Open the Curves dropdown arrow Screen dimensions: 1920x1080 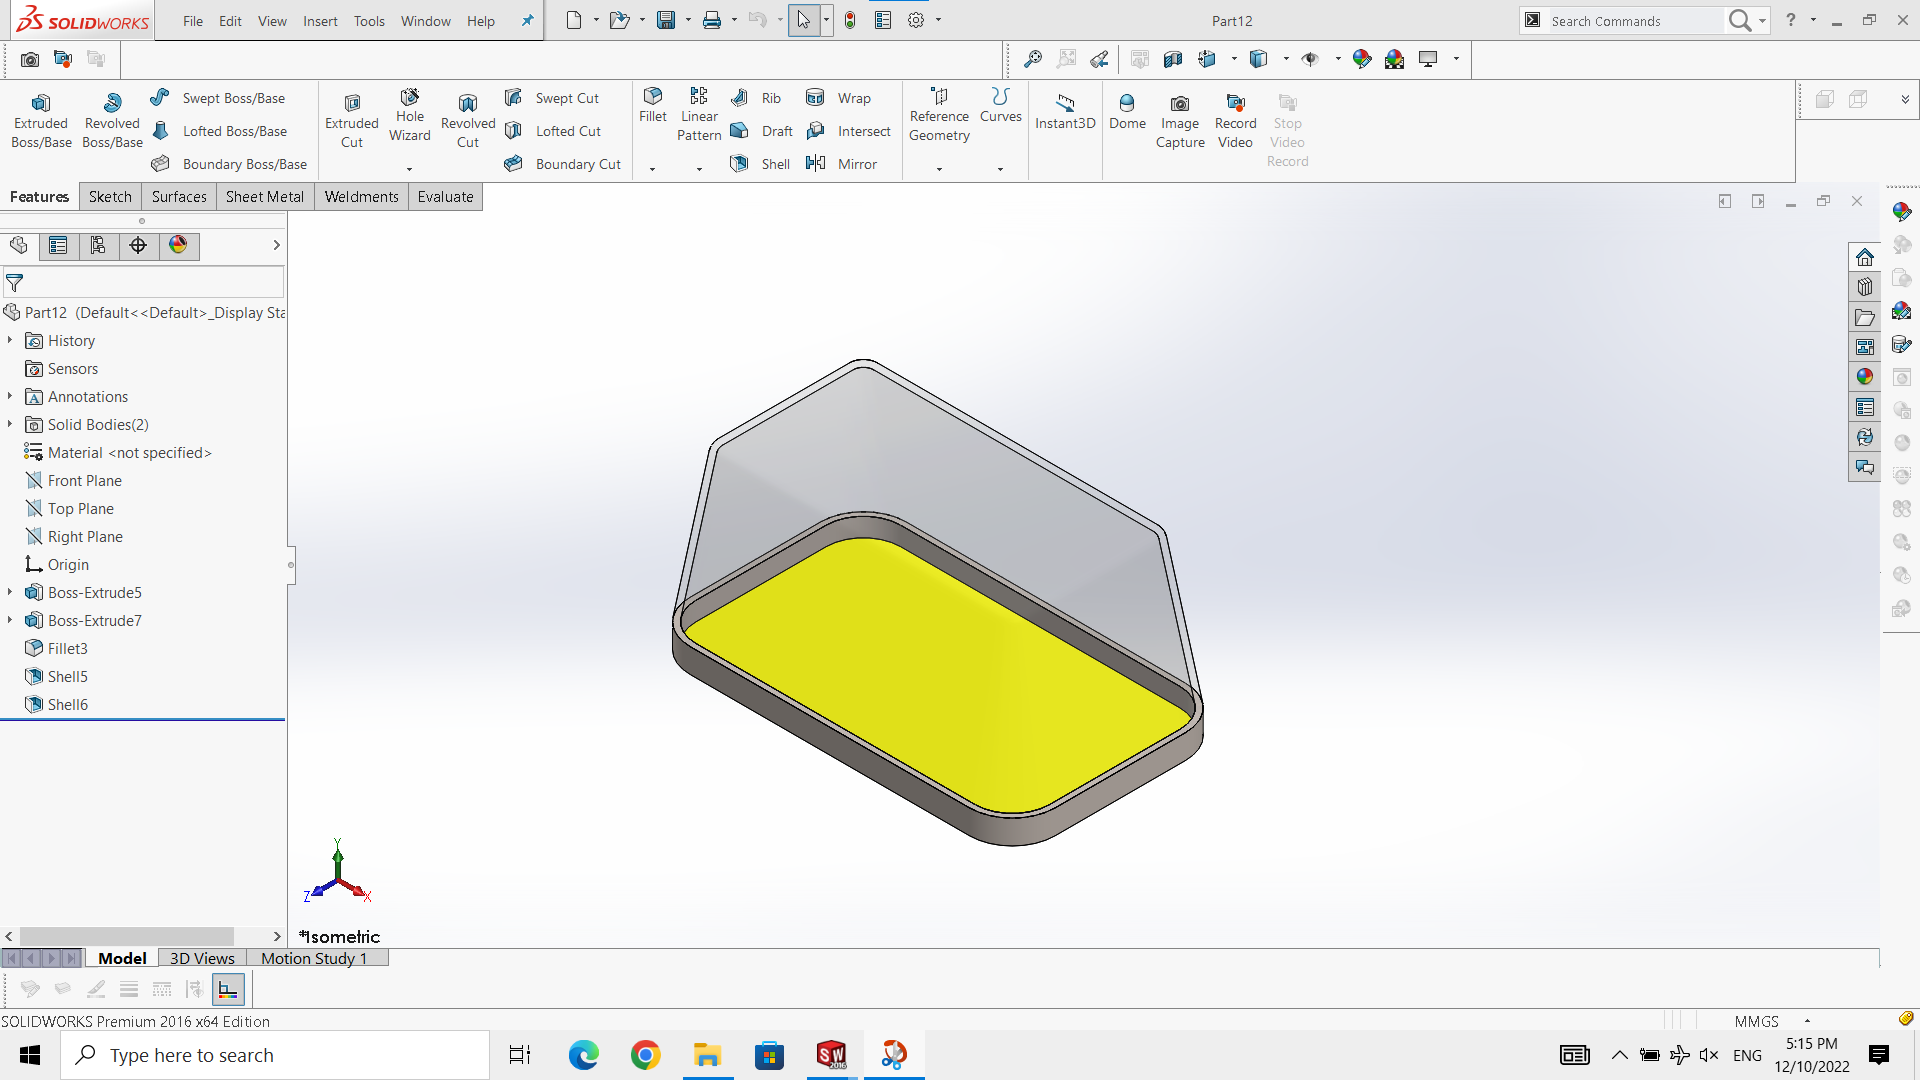tap(1000, 169)
